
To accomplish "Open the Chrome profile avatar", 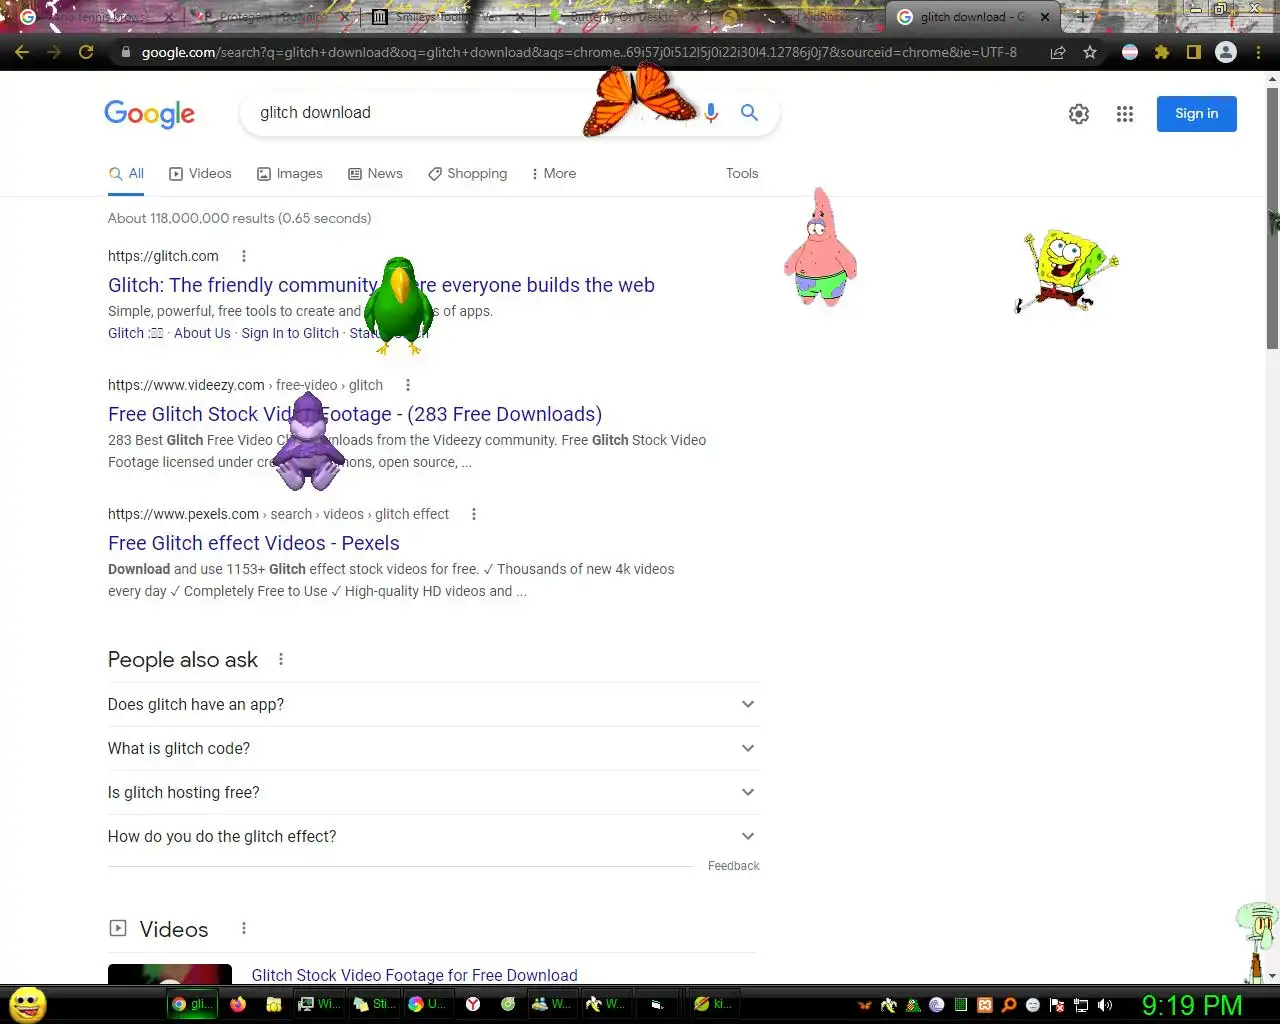I will tap(1226, 52).
